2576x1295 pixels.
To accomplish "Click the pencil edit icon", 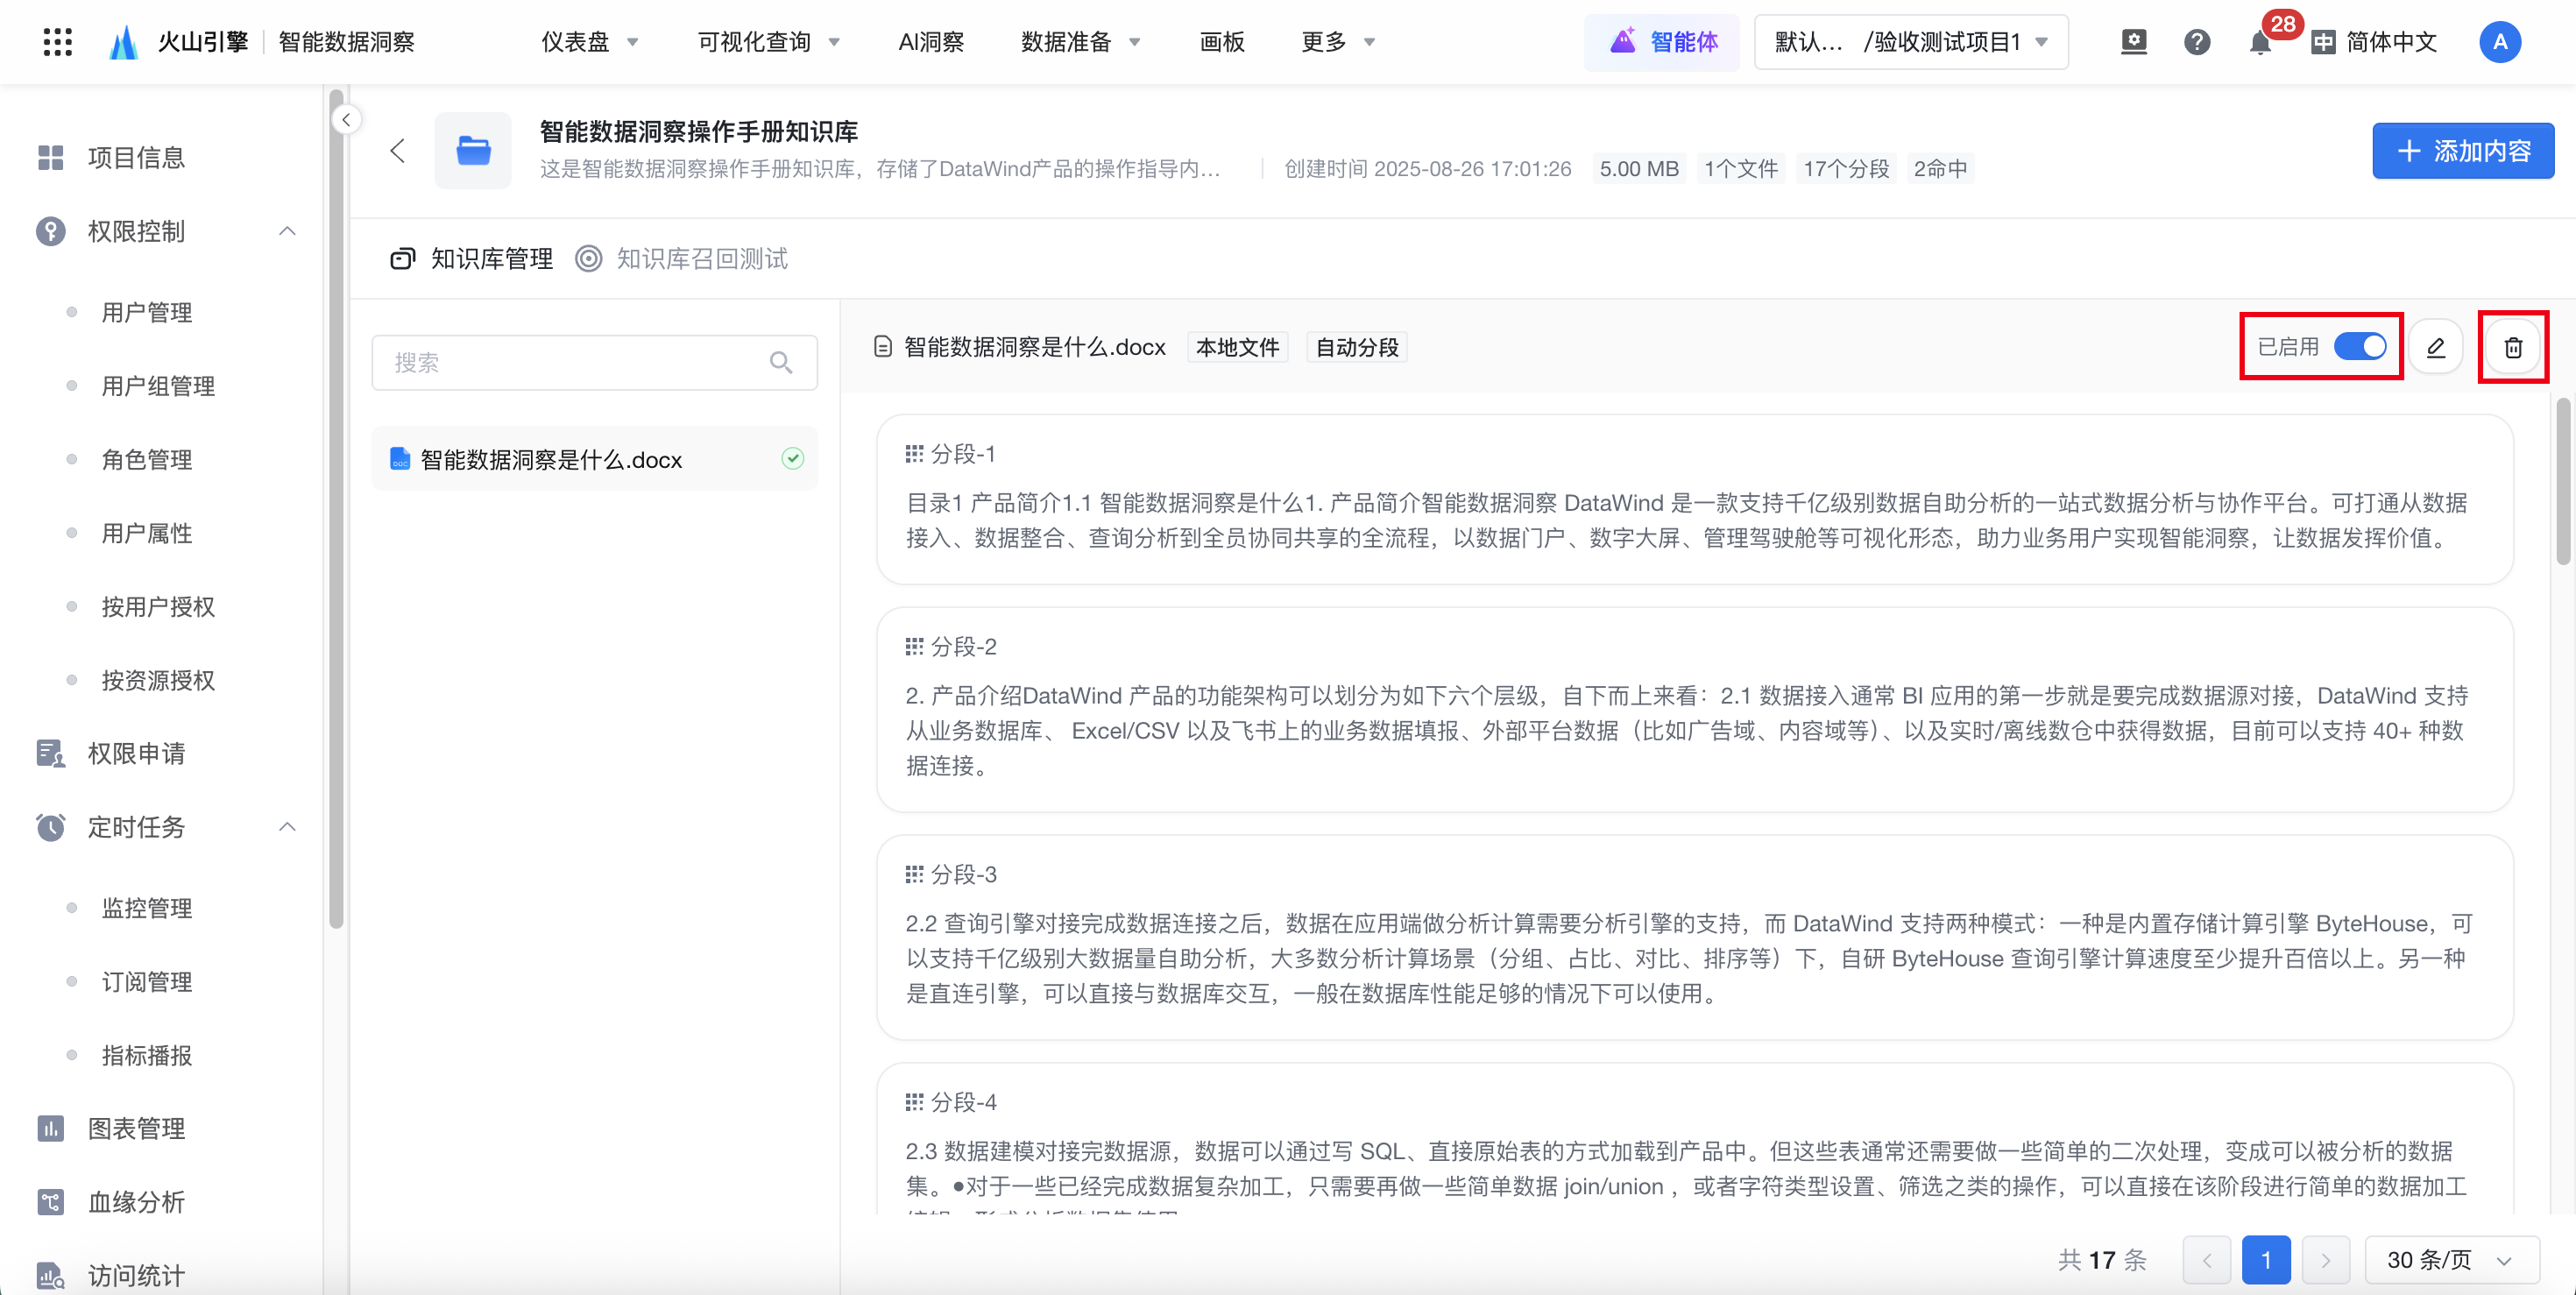I will coord(2435,347).
